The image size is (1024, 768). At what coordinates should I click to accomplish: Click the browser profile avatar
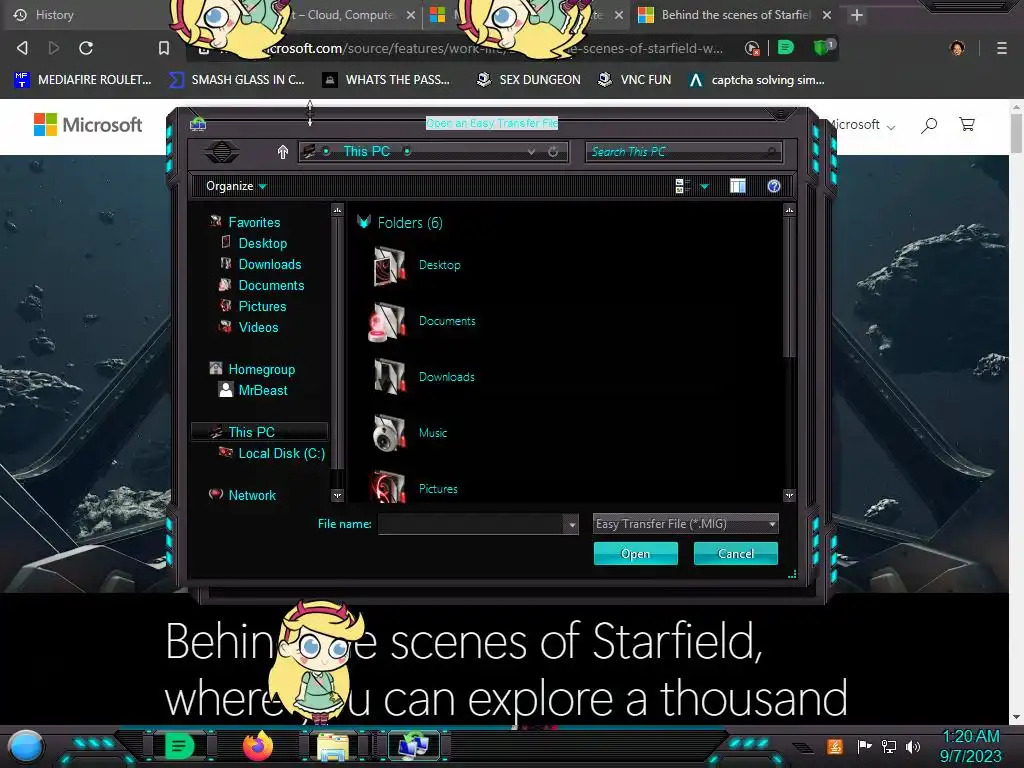pyautogui.click(x=957, y=48)
